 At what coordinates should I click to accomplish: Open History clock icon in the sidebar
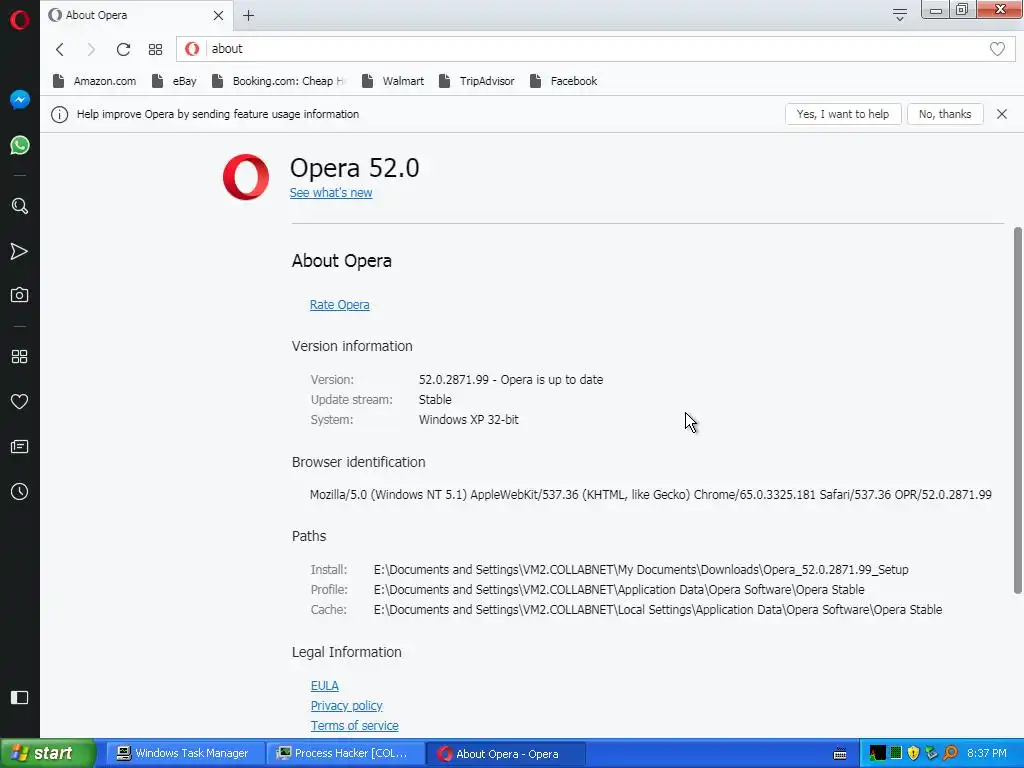(x=20, y=492)
